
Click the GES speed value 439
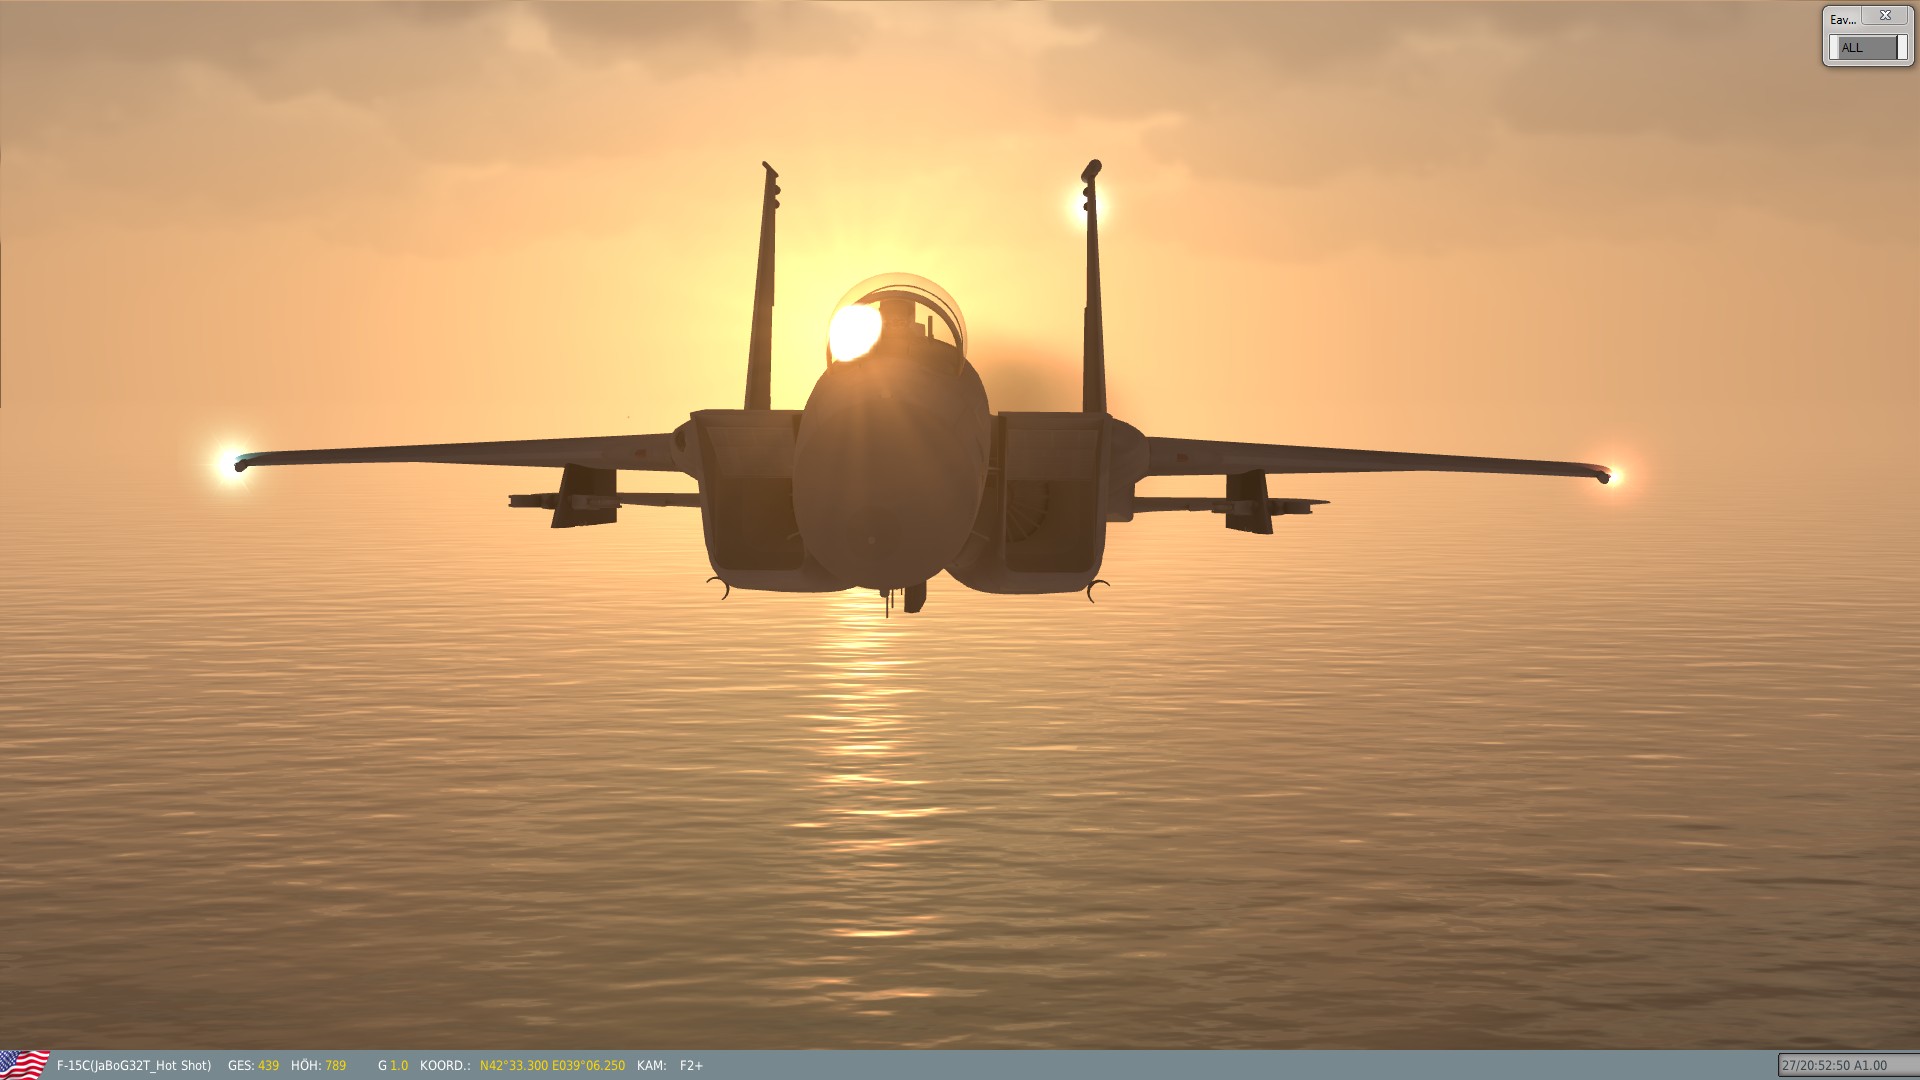tap(268, 1066)
